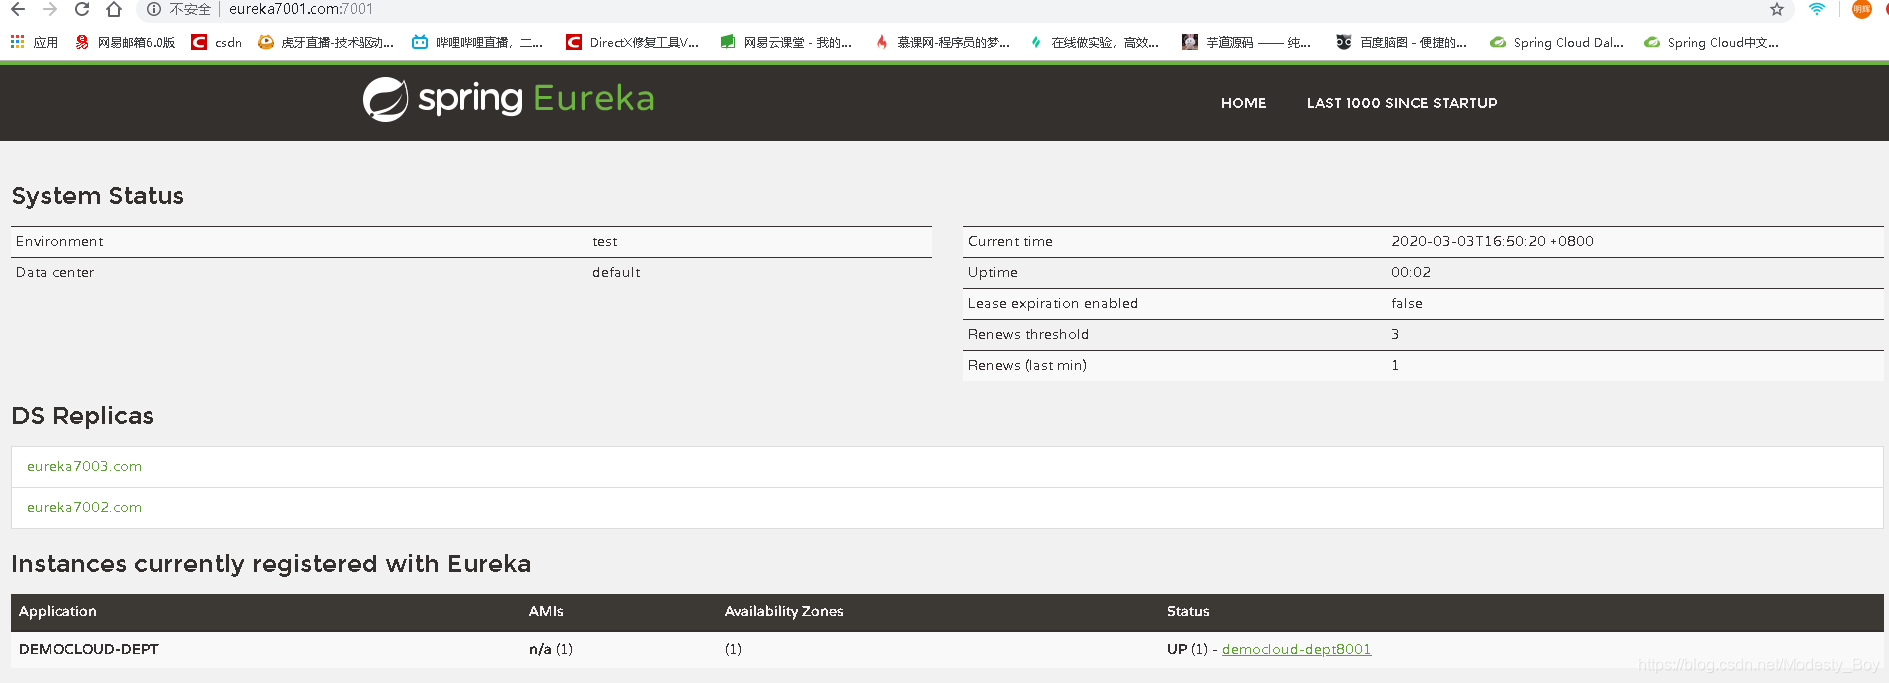The image size is (1889, 683).
Task: Go back with the browser back arrow
Action: coord(18,9)
